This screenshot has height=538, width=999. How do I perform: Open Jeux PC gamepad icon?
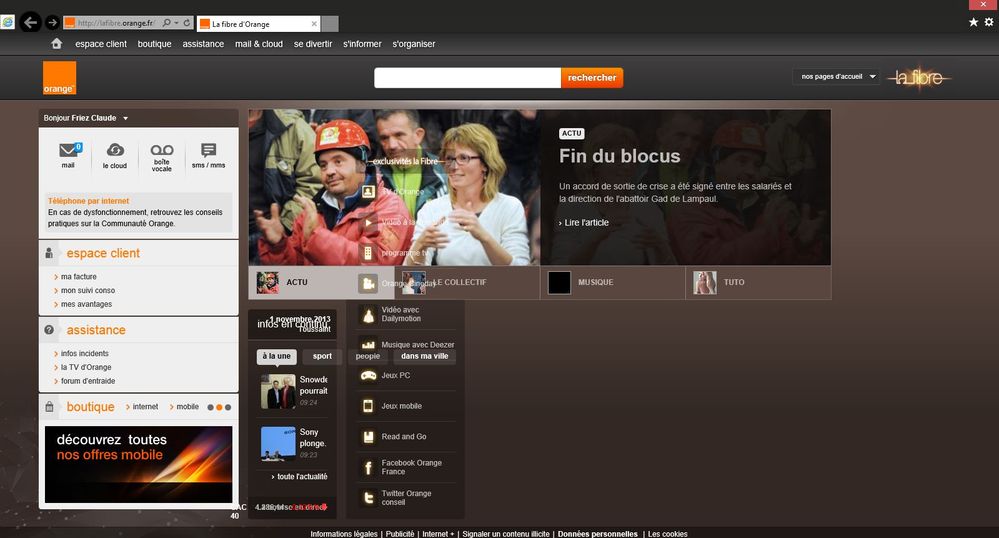click(368, 375)
